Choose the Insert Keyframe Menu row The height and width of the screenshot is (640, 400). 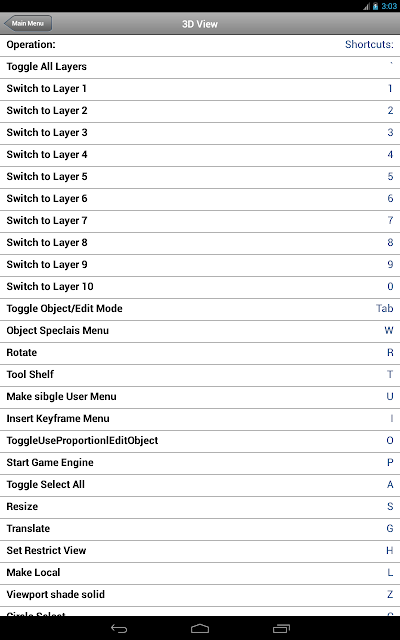(x=200, y=419)
